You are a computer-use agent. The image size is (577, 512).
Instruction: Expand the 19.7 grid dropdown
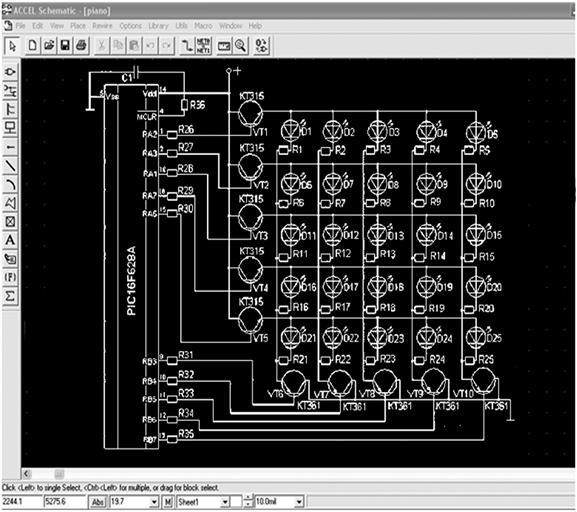point(155,502)
